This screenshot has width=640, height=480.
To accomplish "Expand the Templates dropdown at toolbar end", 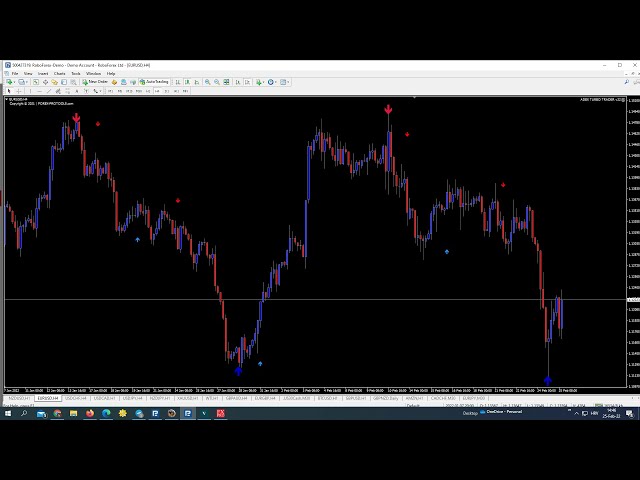I will tap(288, 82).
